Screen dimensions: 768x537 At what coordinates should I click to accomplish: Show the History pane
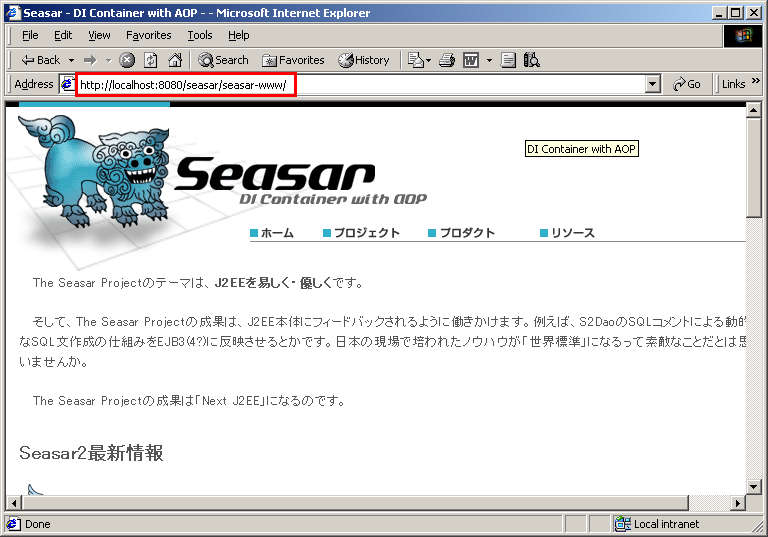coord(364,60)
